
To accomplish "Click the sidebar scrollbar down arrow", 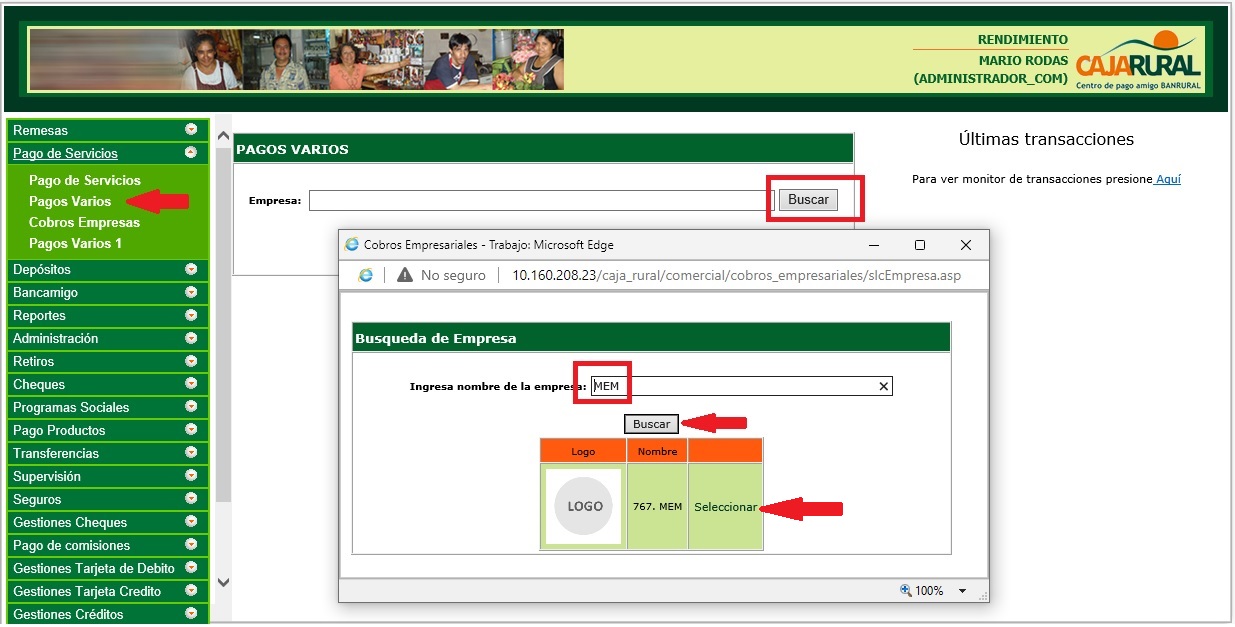I will click(223, 582).
